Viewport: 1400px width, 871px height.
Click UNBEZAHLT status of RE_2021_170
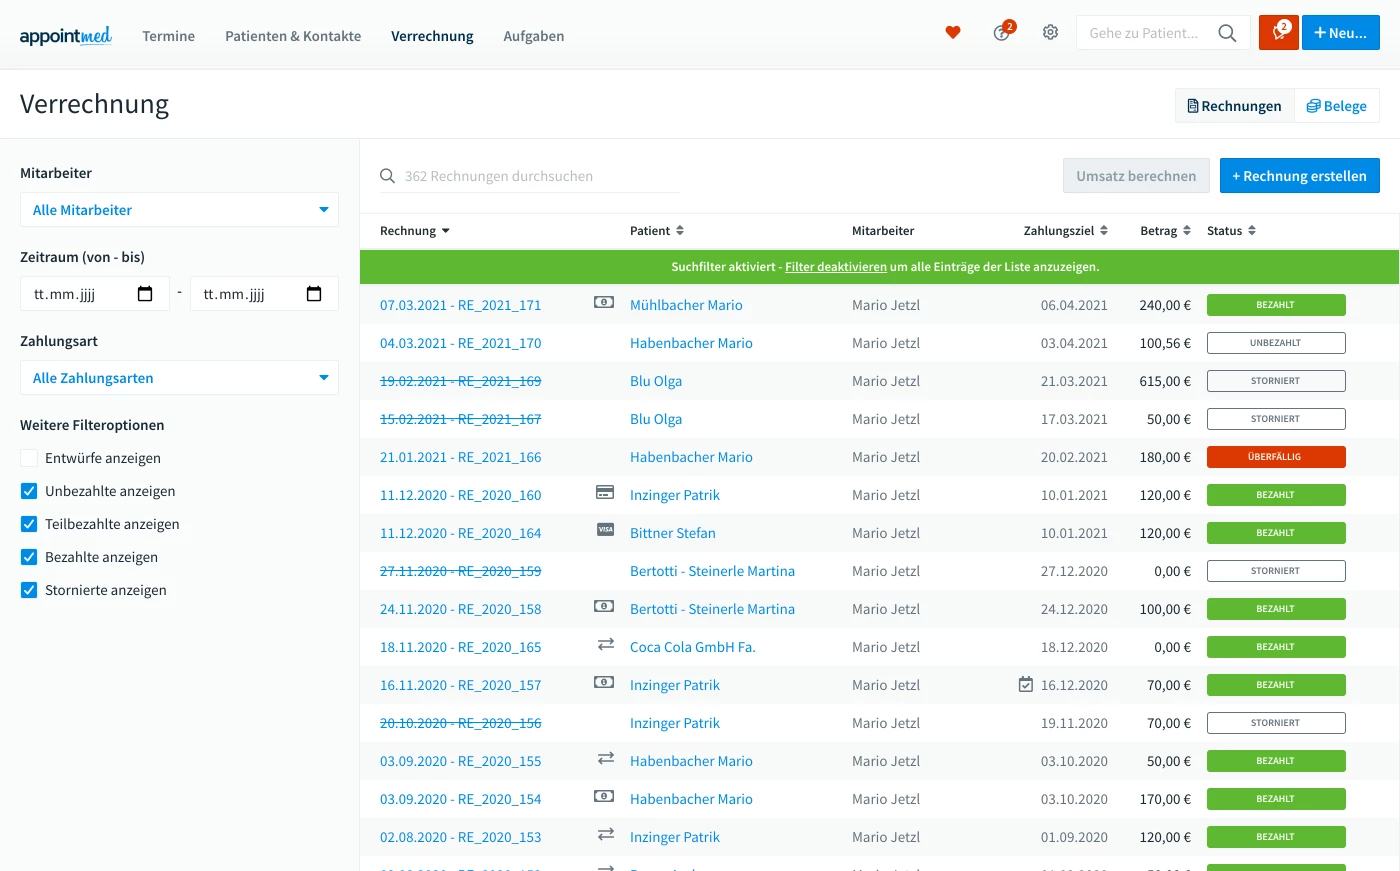(x=1276, y=343)
